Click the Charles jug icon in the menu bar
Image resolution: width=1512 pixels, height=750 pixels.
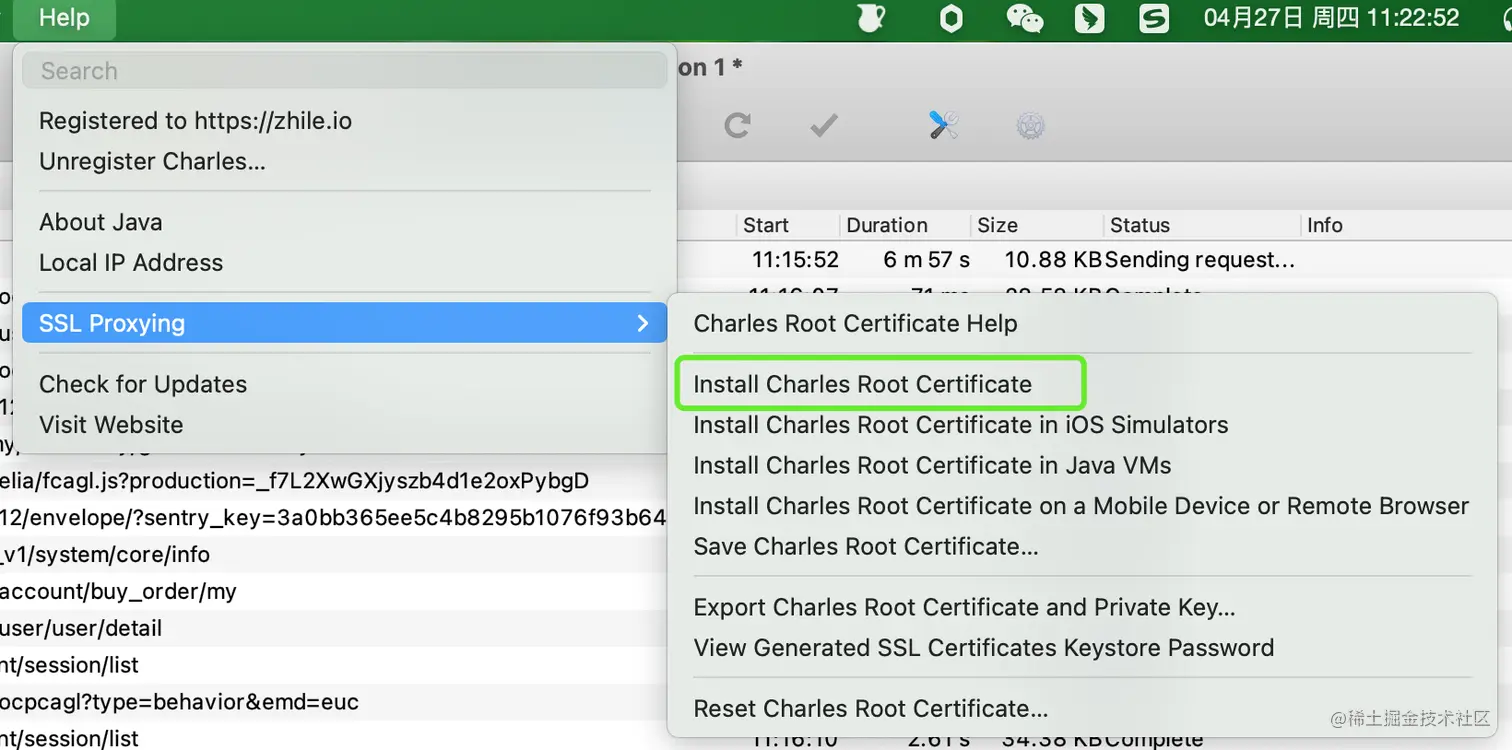tap(871, 18)
